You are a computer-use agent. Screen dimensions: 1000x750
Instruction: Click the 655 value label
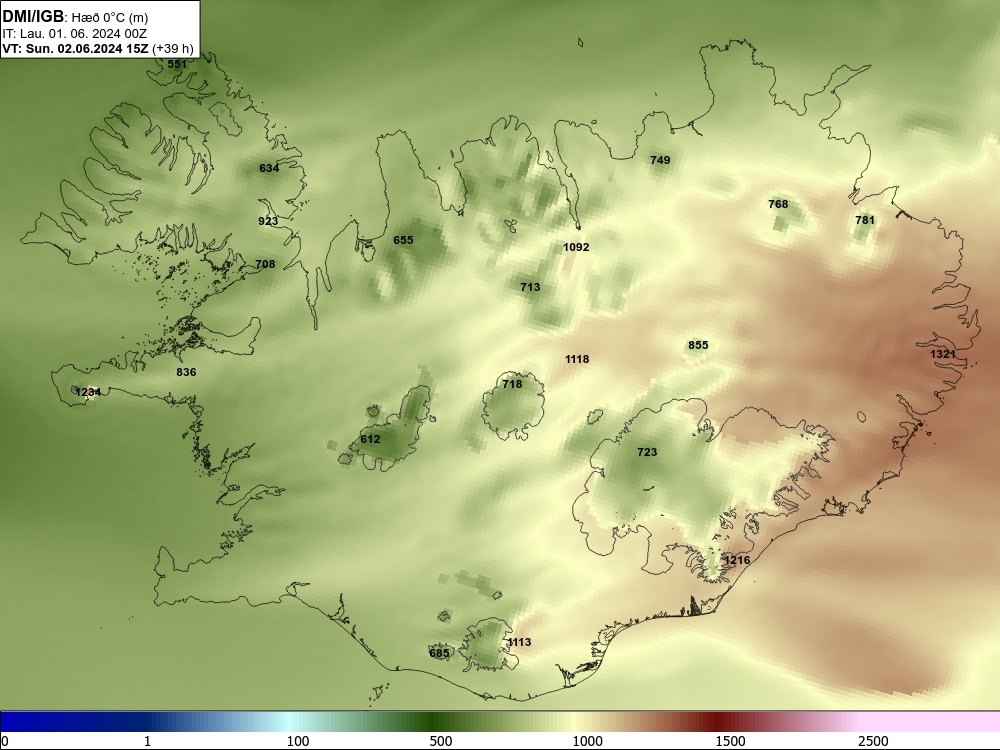[403, 240]
